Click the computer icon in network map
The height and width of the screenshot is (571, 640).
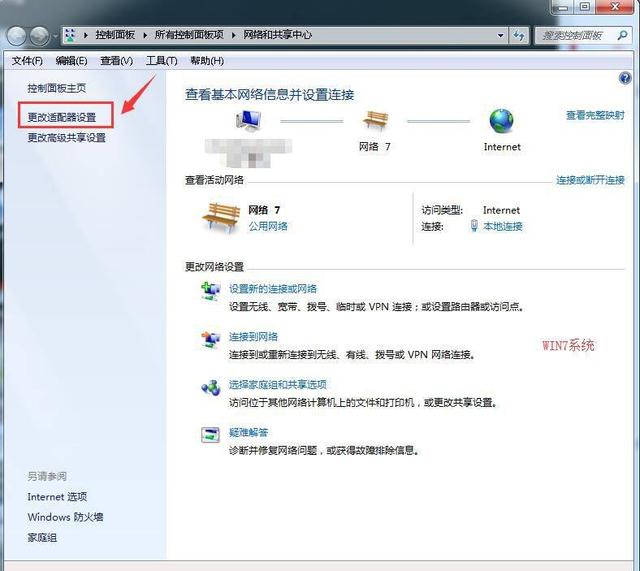[x=248, y=121]
